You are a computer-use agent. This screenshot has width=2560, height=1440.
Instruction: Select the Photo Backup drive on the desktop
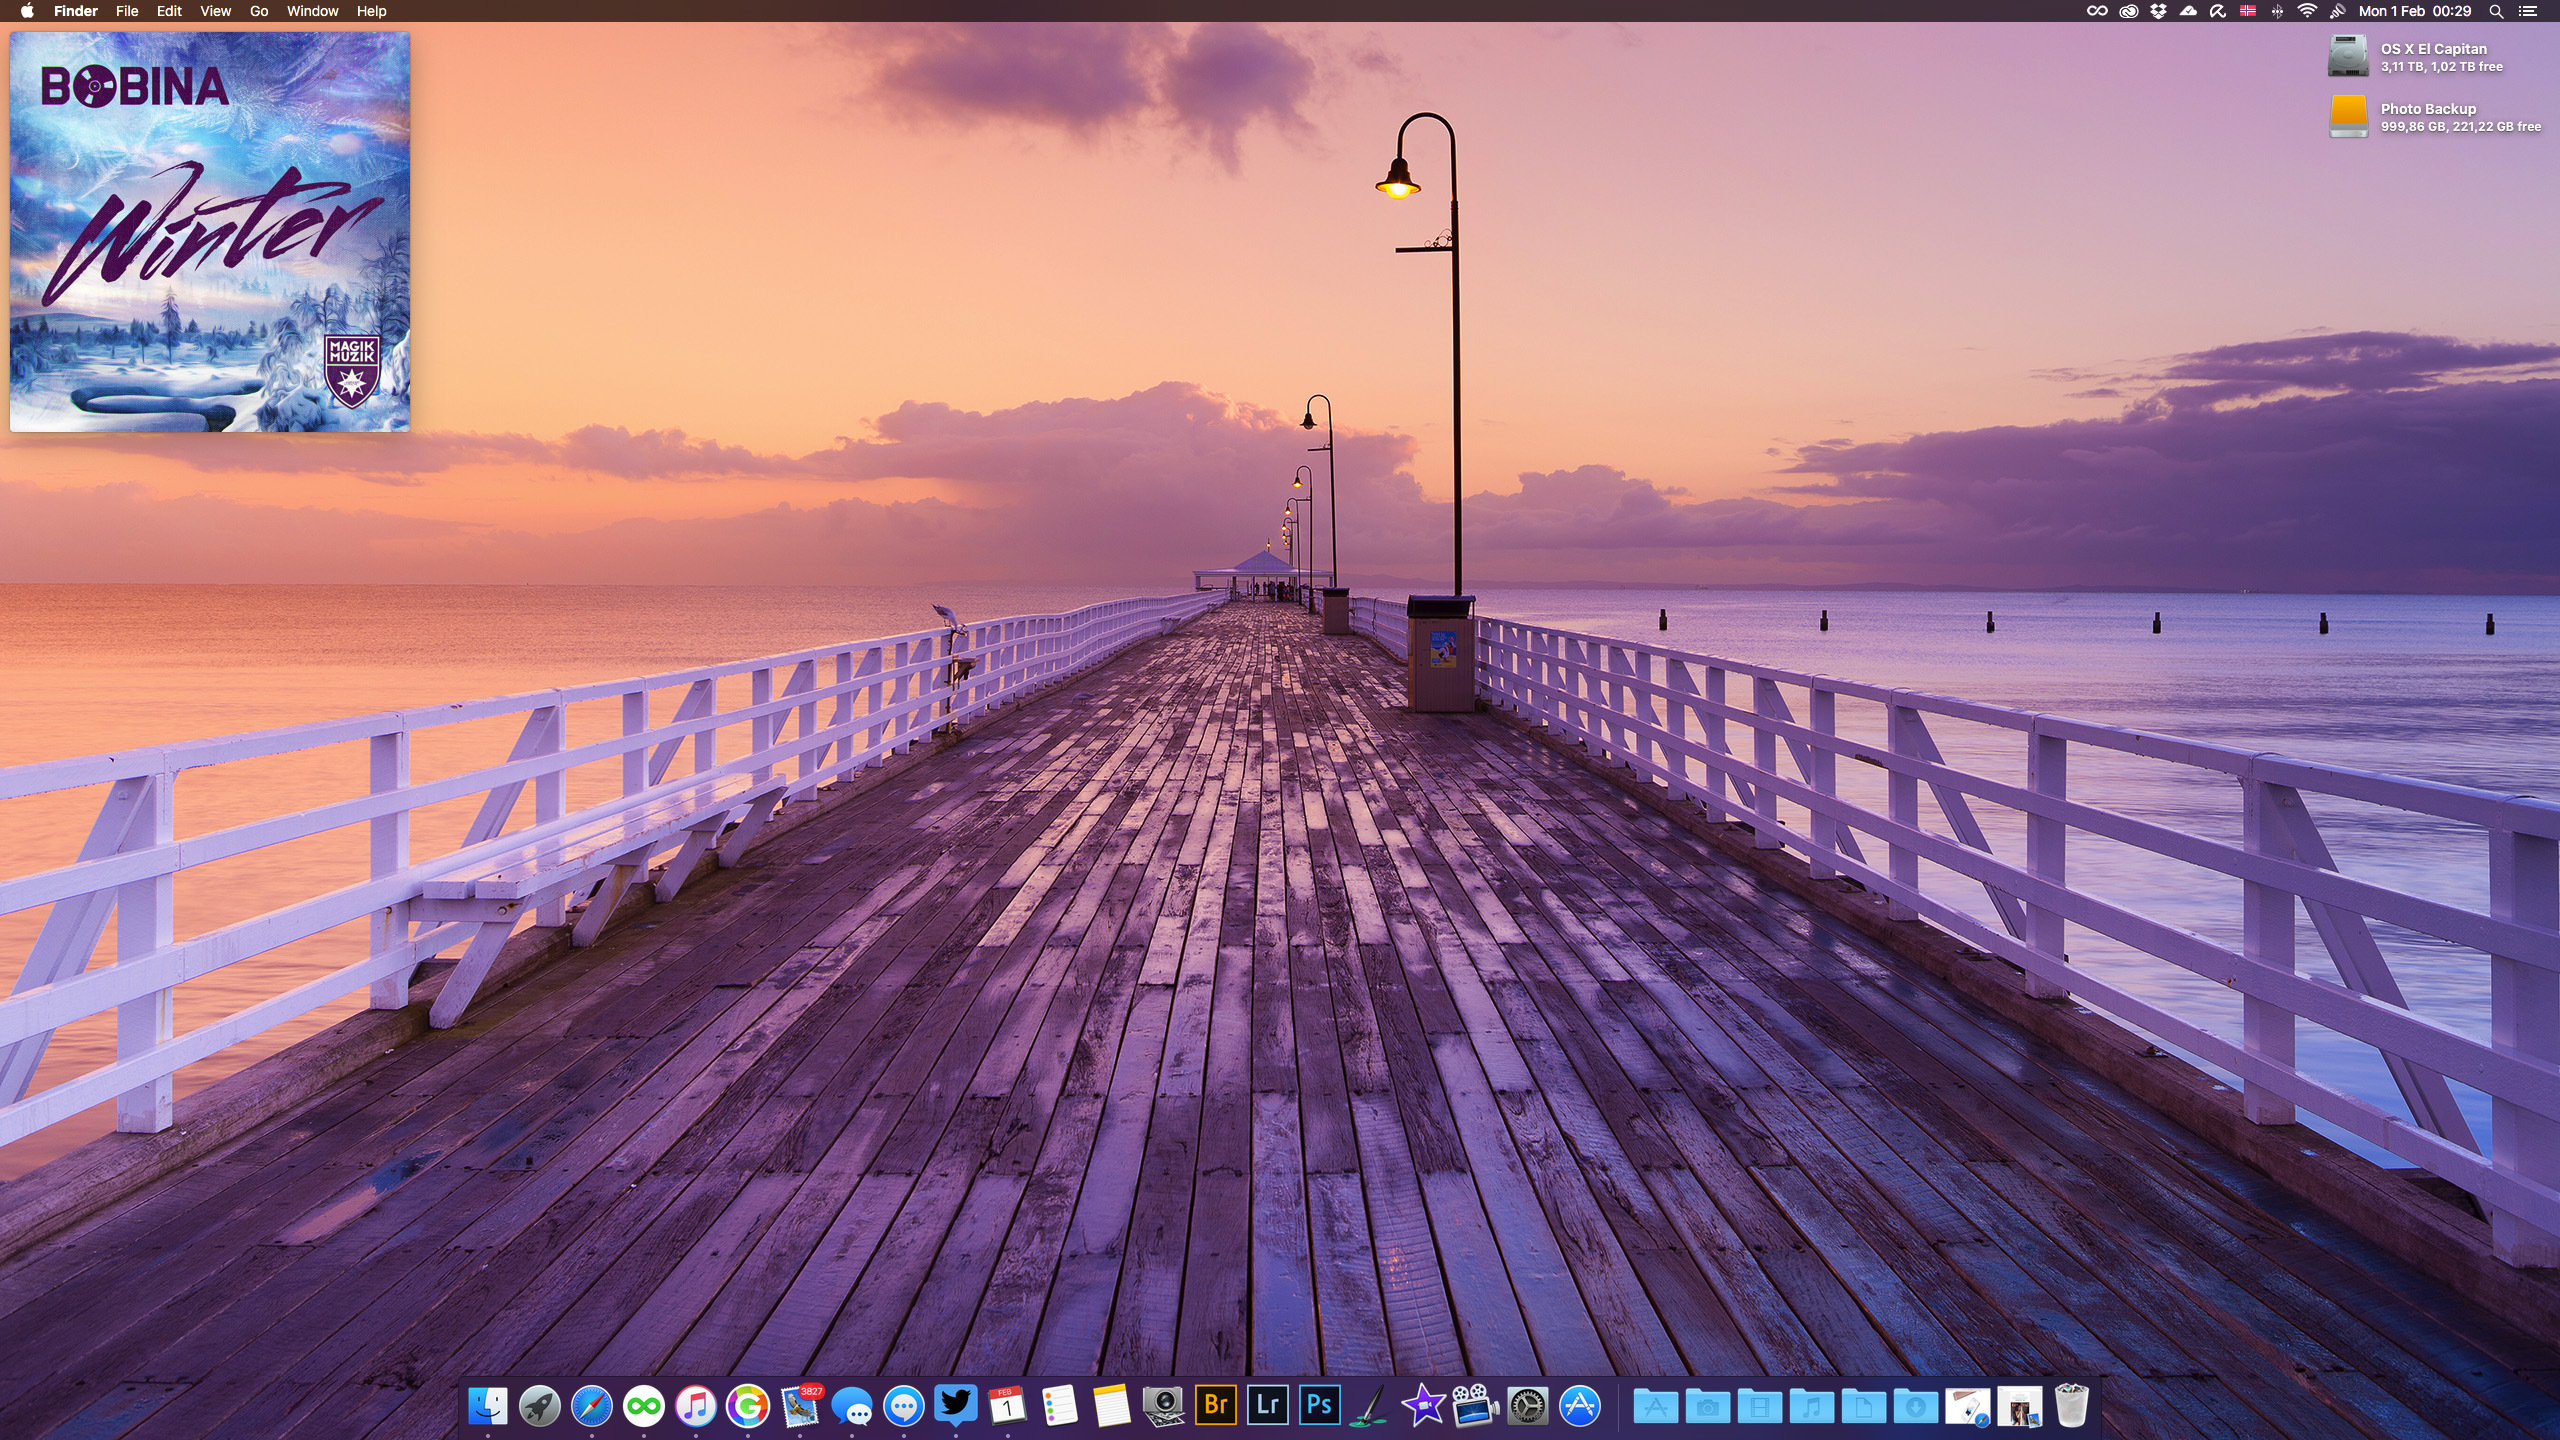coord(2348,117)
